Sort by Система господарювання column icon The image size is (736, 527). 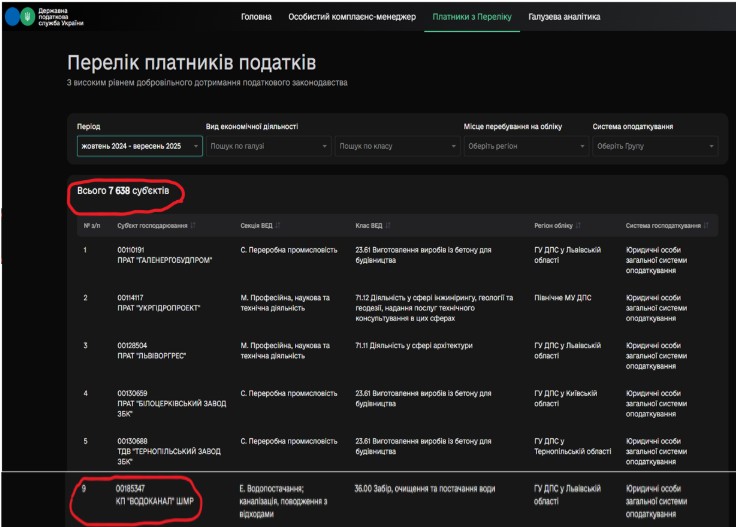tap(705, 225)
